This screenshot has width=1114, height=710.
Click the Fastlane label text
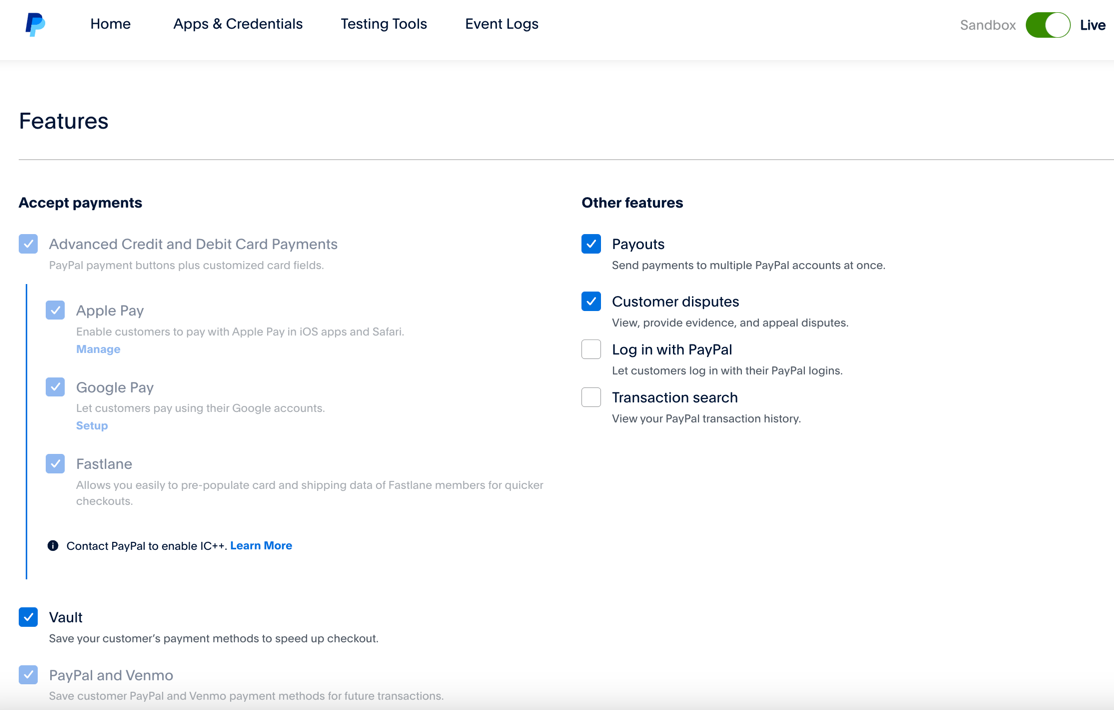pos(104,464)
